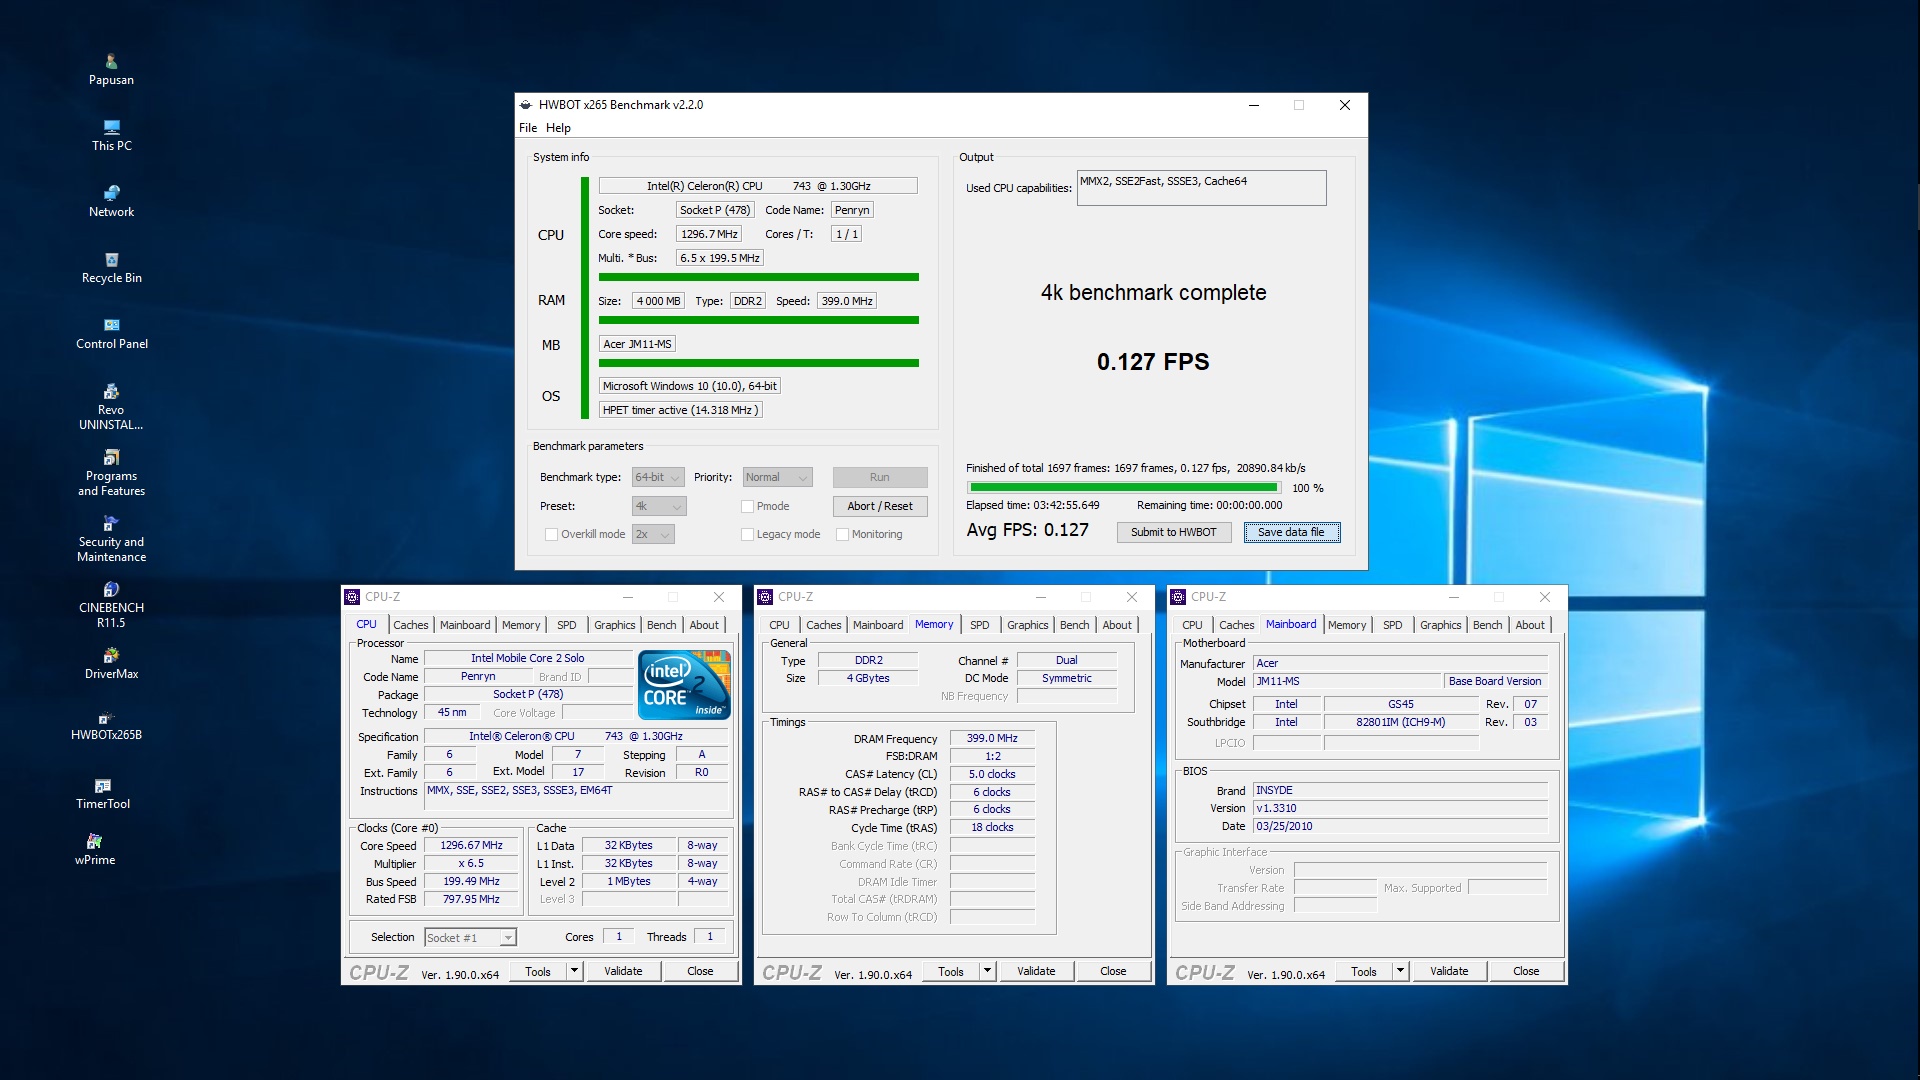1920x1080 pixels.
Task: Click the green bar below the CPU info
Action: click(x=759, y=277)
